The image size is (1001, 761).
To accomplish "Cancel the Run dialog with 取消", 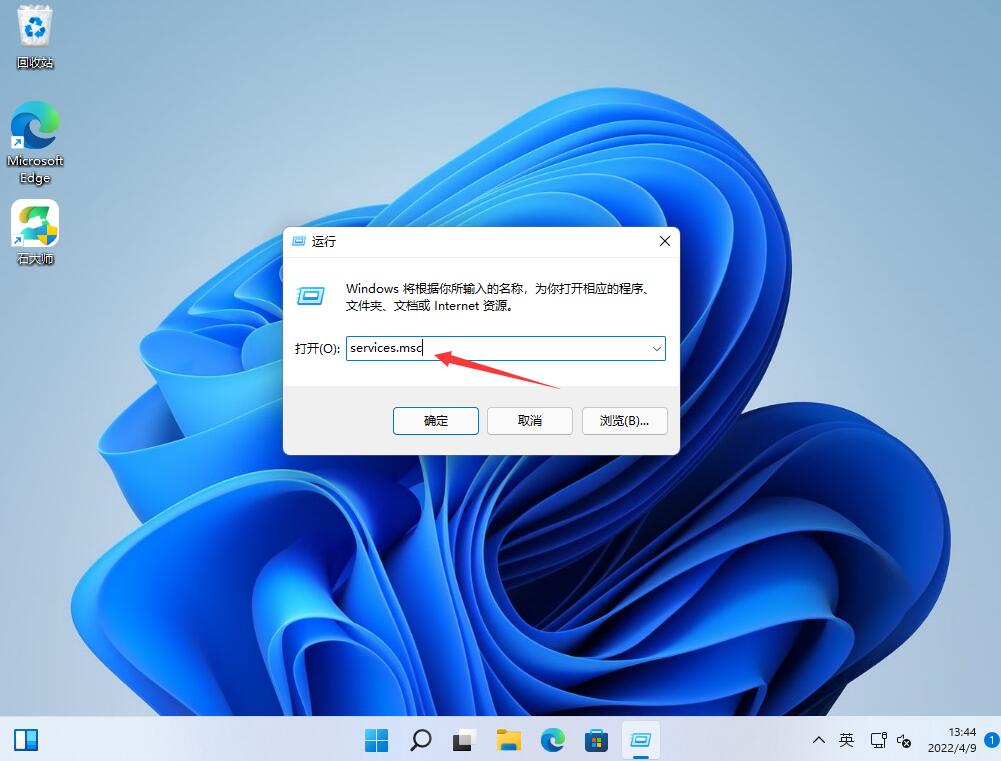I will click(x=529, y=420).
